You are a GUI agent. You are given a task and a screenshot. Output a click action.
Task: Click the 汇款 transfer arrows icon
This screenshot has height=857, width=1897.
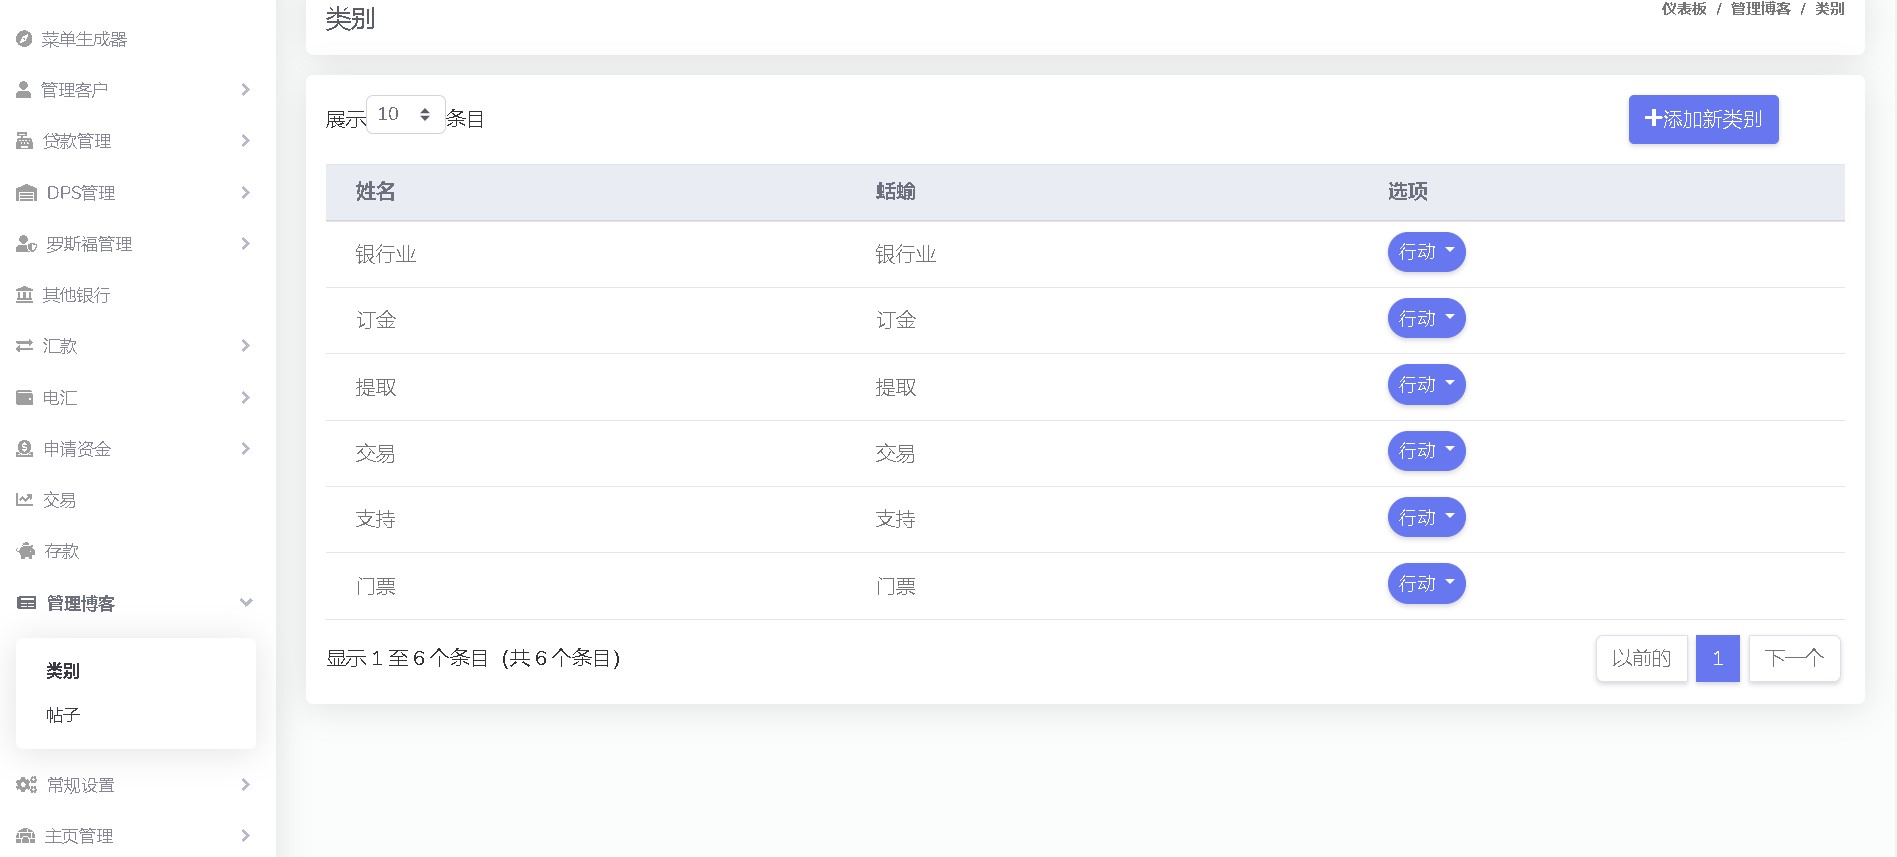click(x=25, y=346)
